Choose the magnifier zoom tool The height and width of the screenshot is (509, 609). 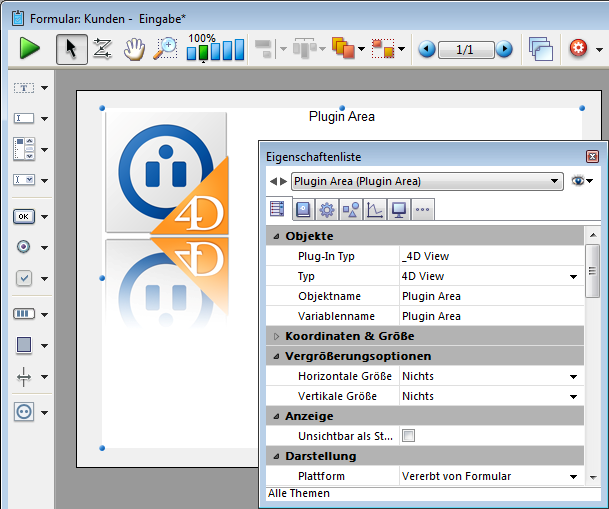point(165,48)
